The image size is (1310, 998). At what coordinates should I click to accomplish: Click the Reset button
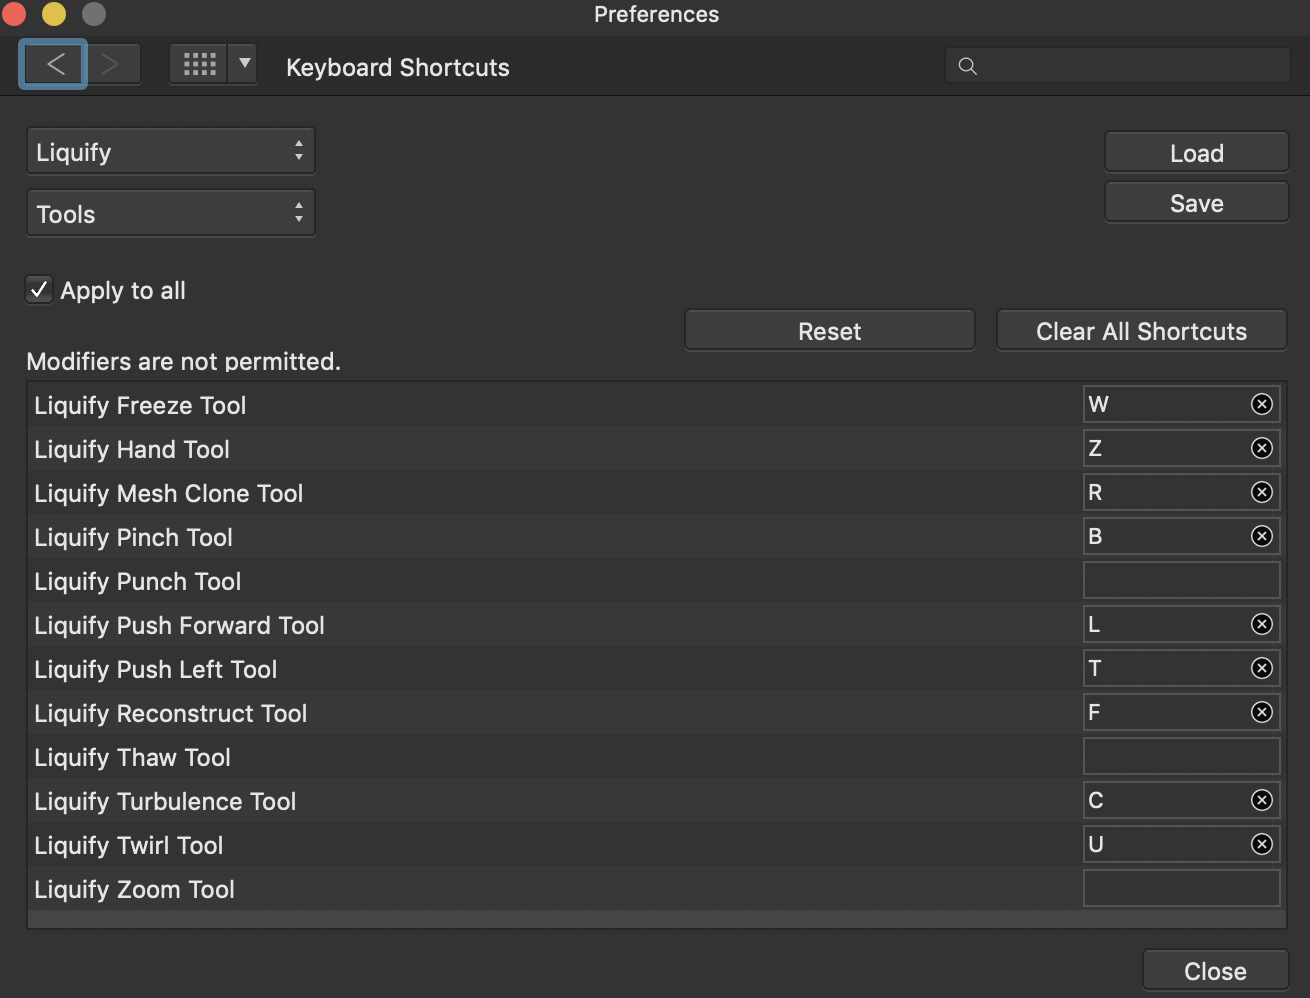pos(829,331)
